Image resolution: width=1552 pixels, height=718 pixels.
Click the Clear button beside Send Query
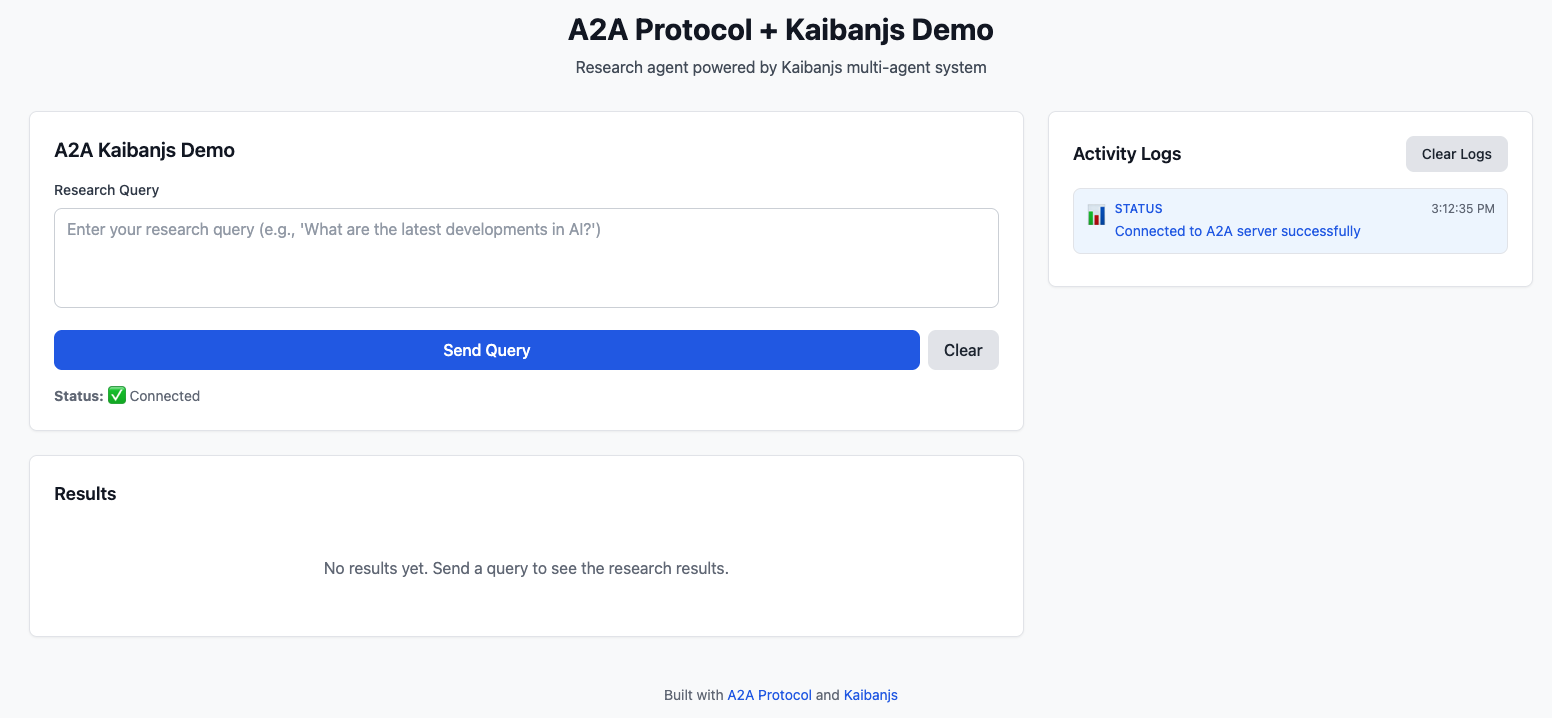tap(963, 350)
